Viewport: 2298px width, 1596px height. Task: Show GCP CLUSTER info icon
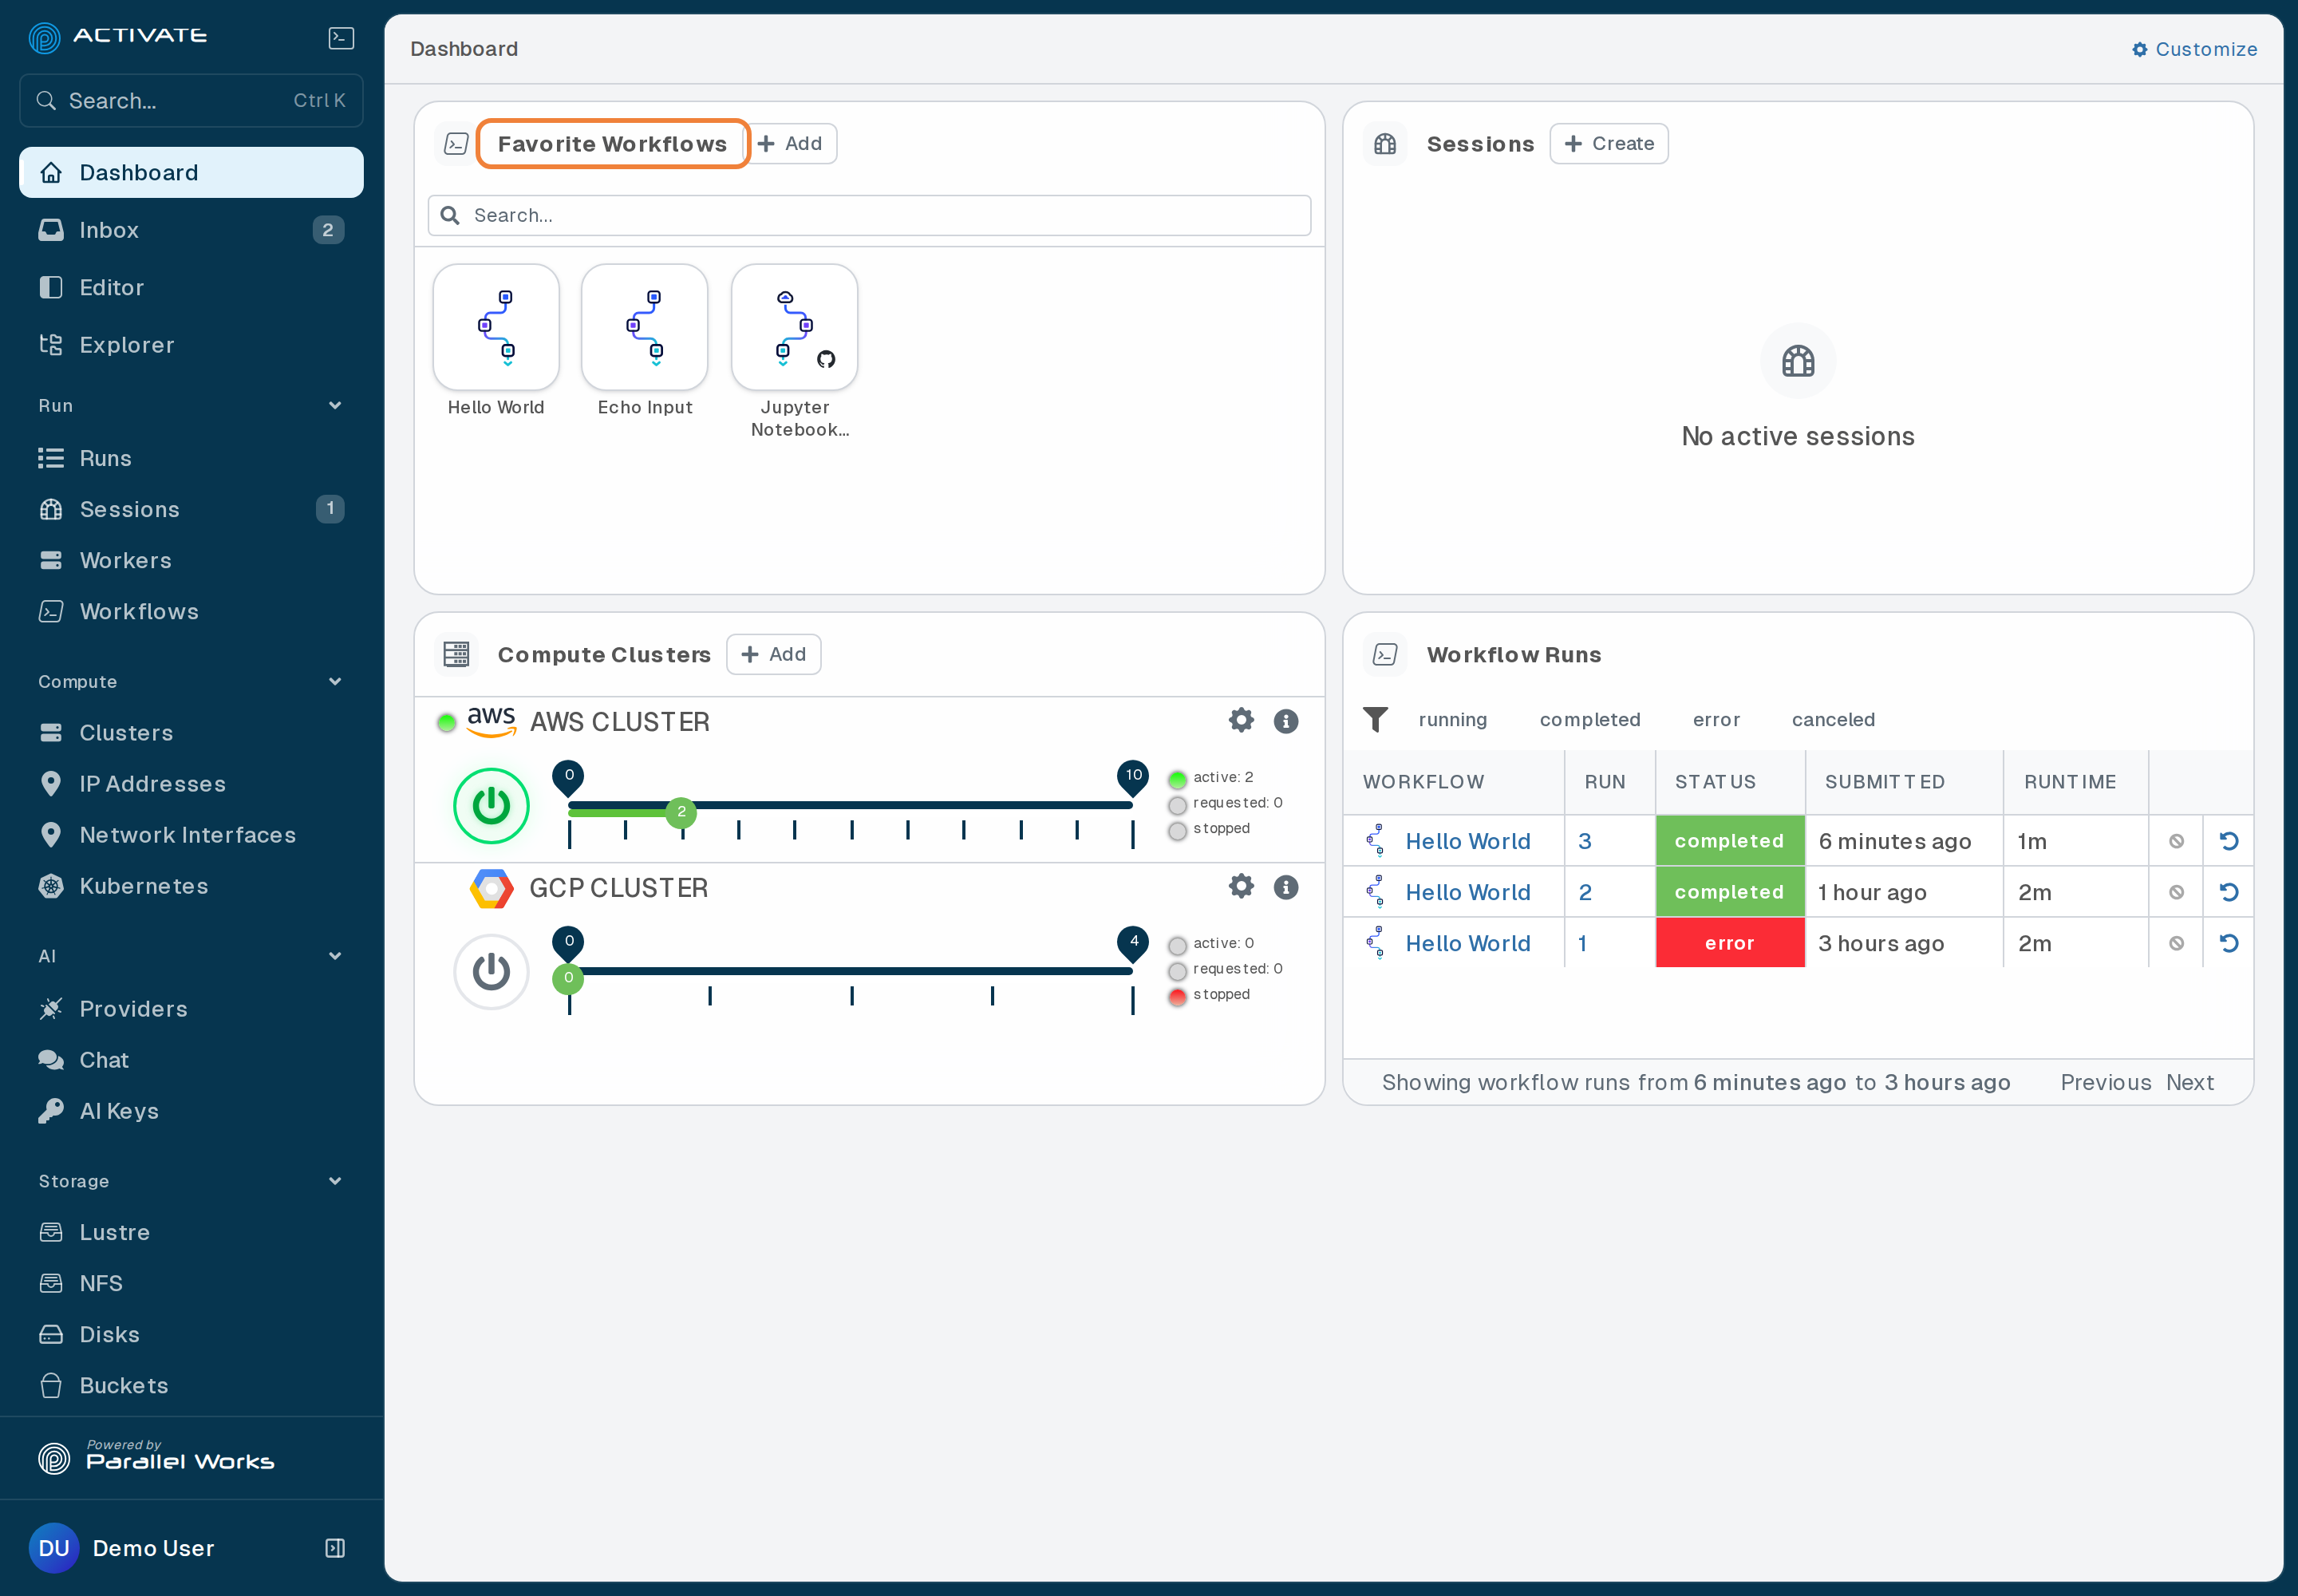[1286, 887]
